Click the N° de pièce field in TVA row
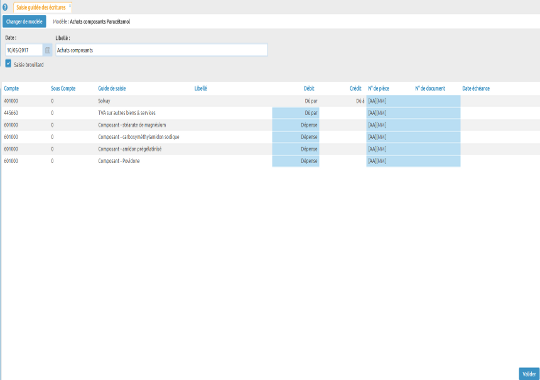This screenshot has height=380, width=540. pyautogui.click(x=390, y=113)
